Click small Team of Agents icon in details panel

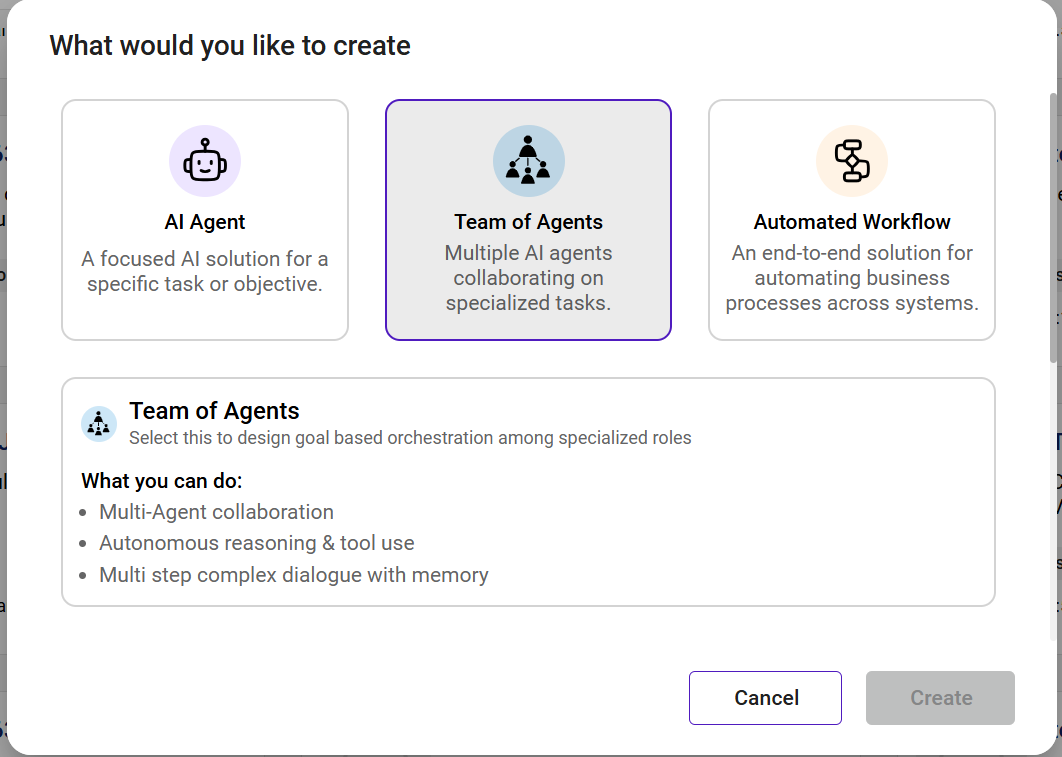click(99, 424)
